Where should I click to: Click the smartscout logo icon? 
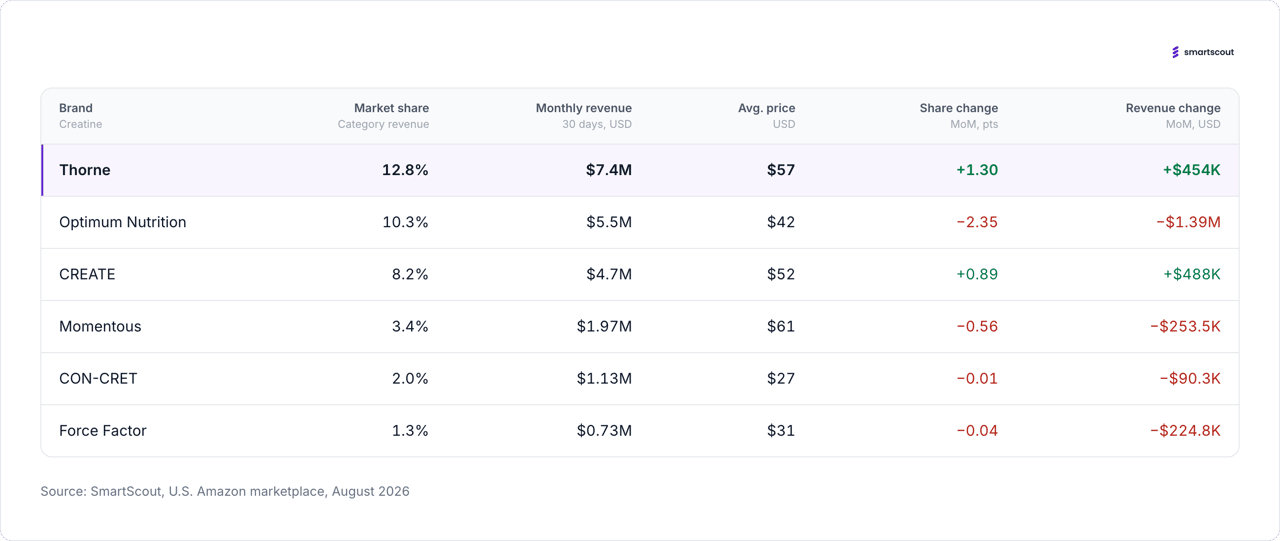1176,52
